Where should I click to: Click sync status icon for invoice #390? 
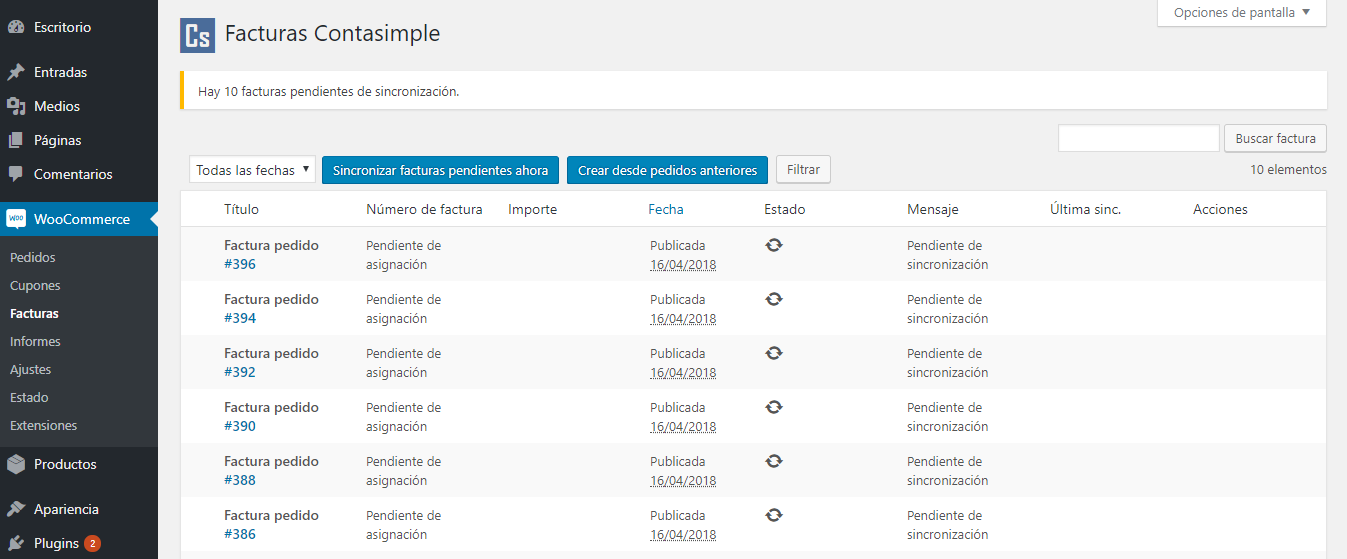[774, 407]
